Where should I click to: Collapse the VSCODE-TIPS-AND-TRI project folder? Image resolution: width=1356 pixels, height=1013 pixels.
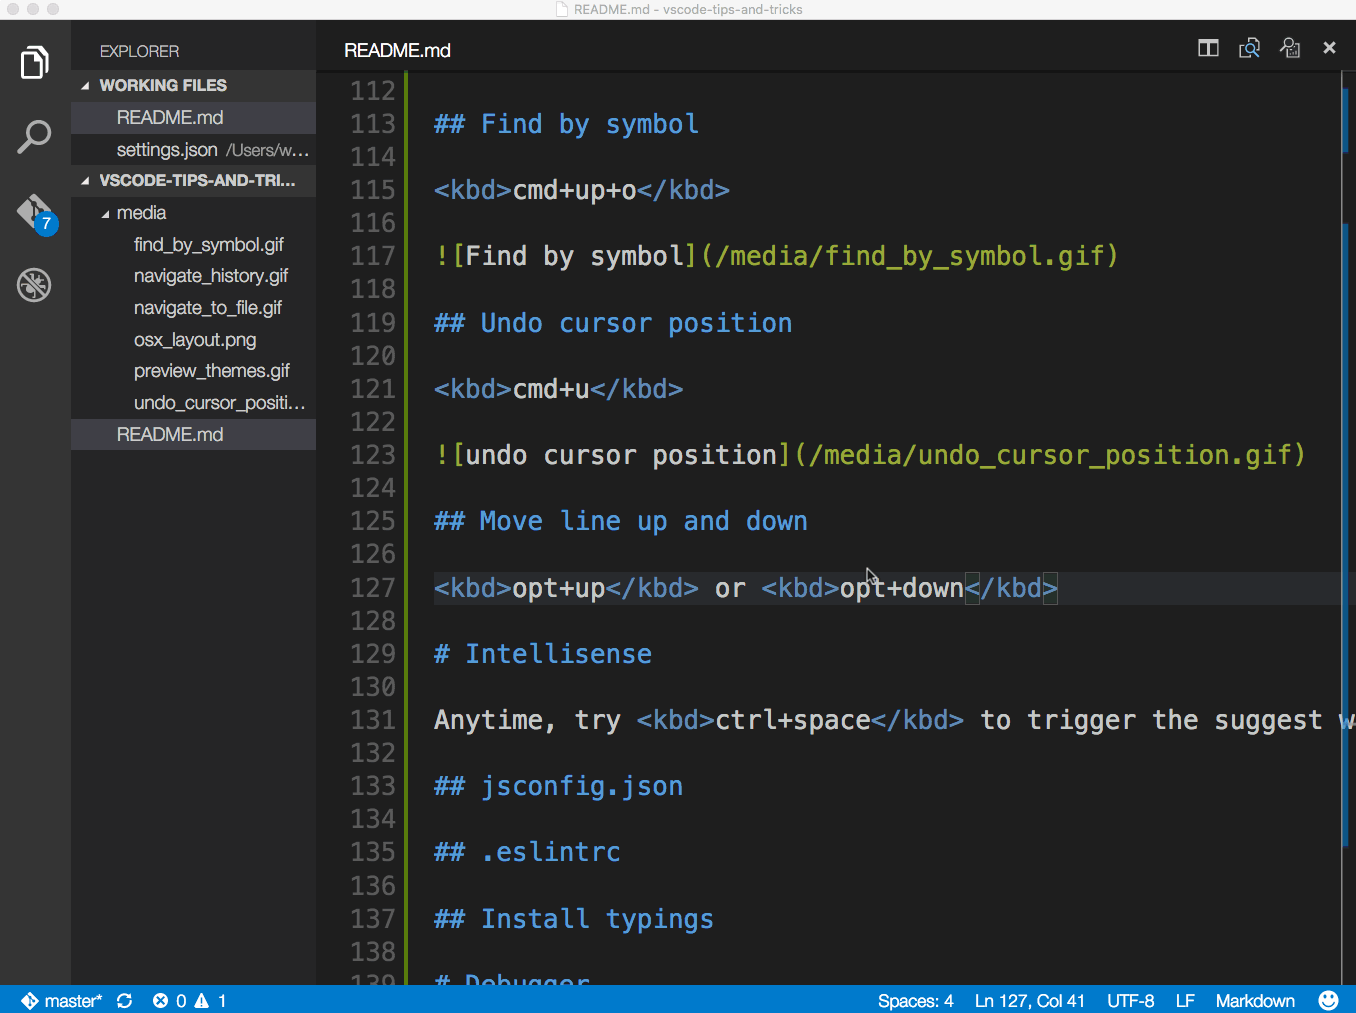pos(86,181)
